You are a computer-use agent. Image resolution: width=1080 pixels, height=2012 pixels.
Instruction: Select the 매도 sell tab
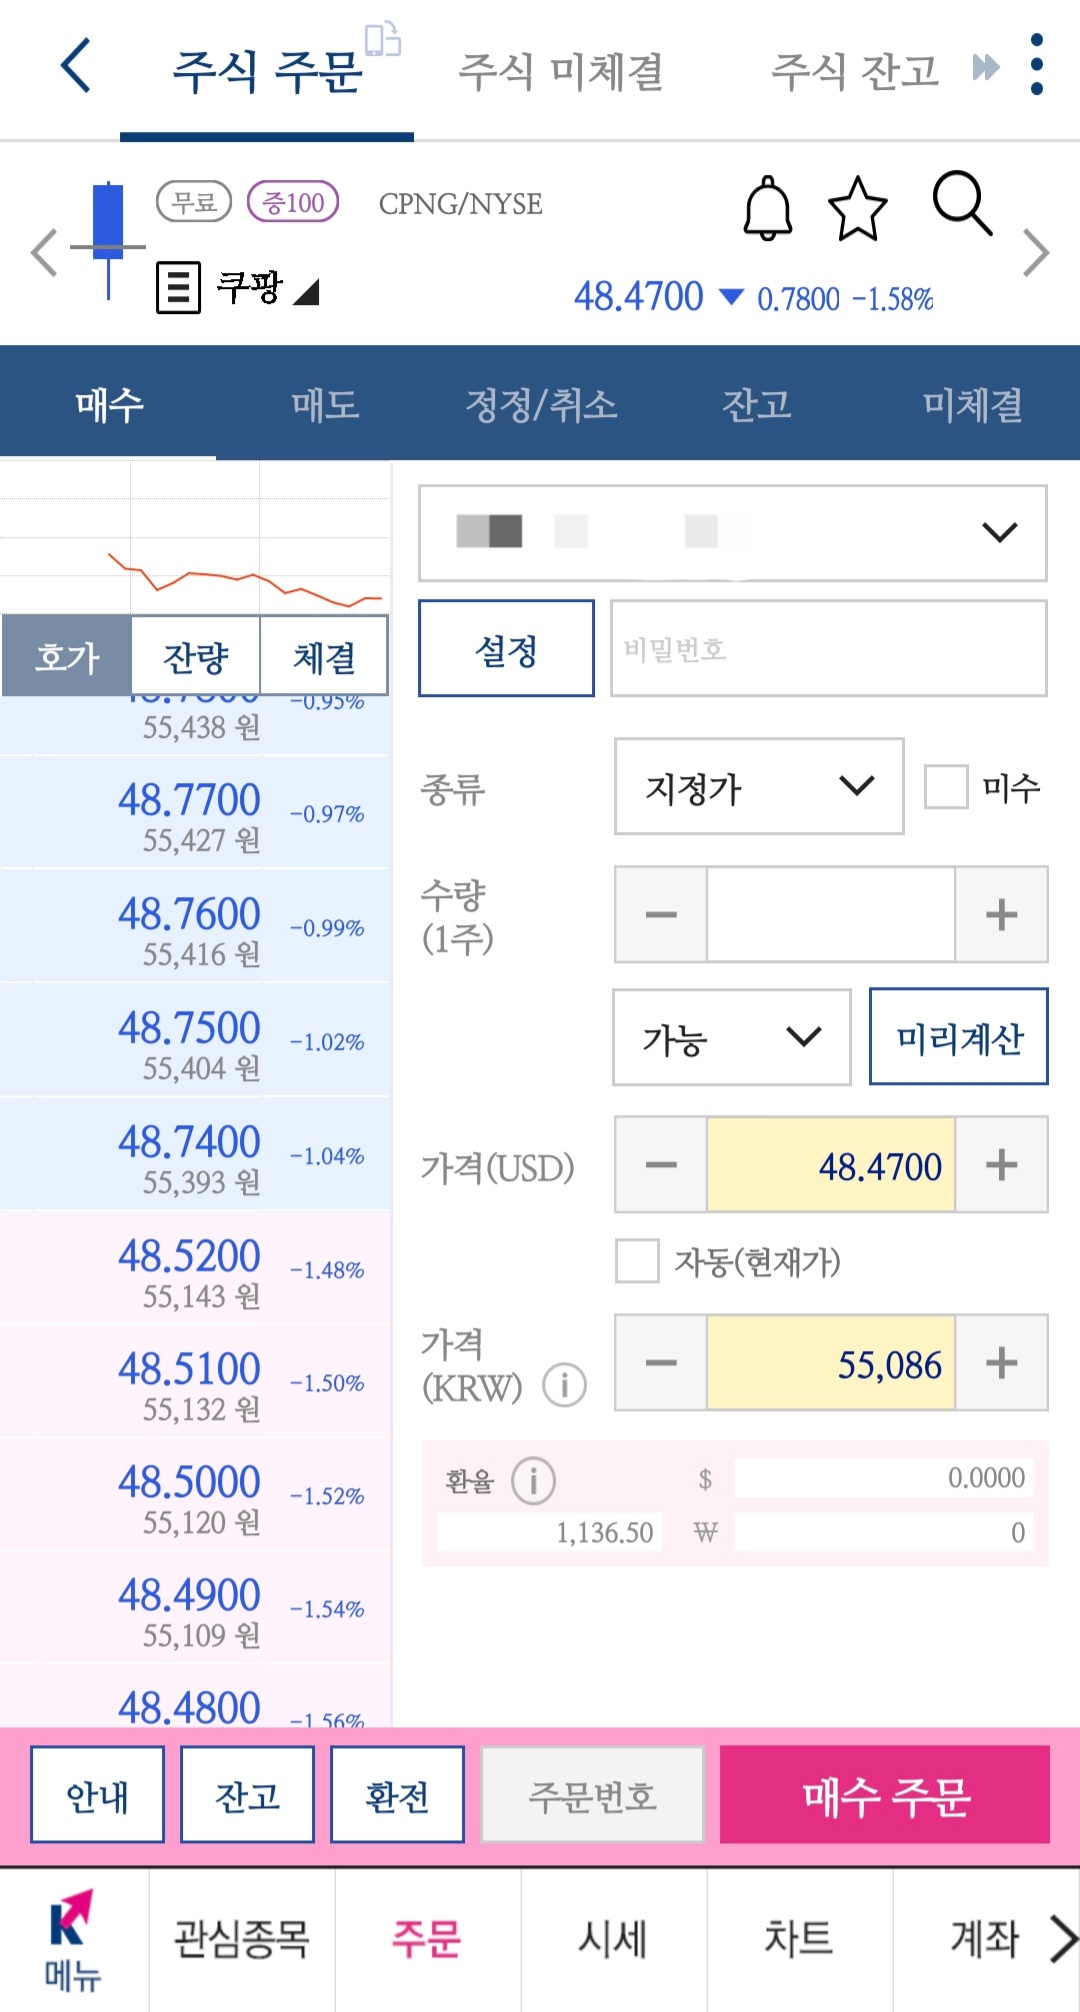325,404
